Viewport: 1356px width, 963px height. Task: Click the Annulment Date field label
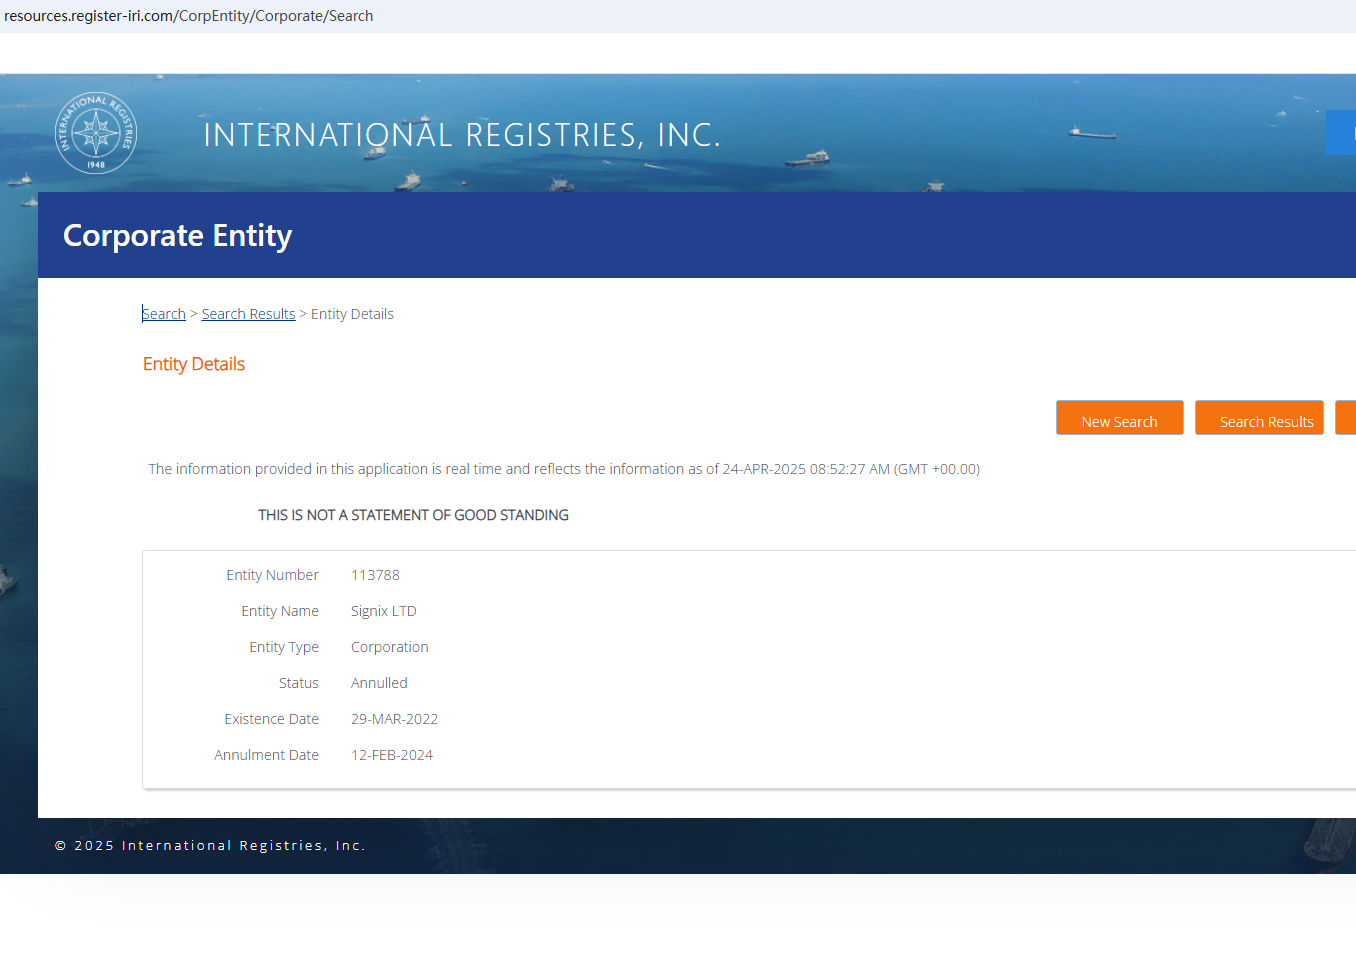point(267,755)
